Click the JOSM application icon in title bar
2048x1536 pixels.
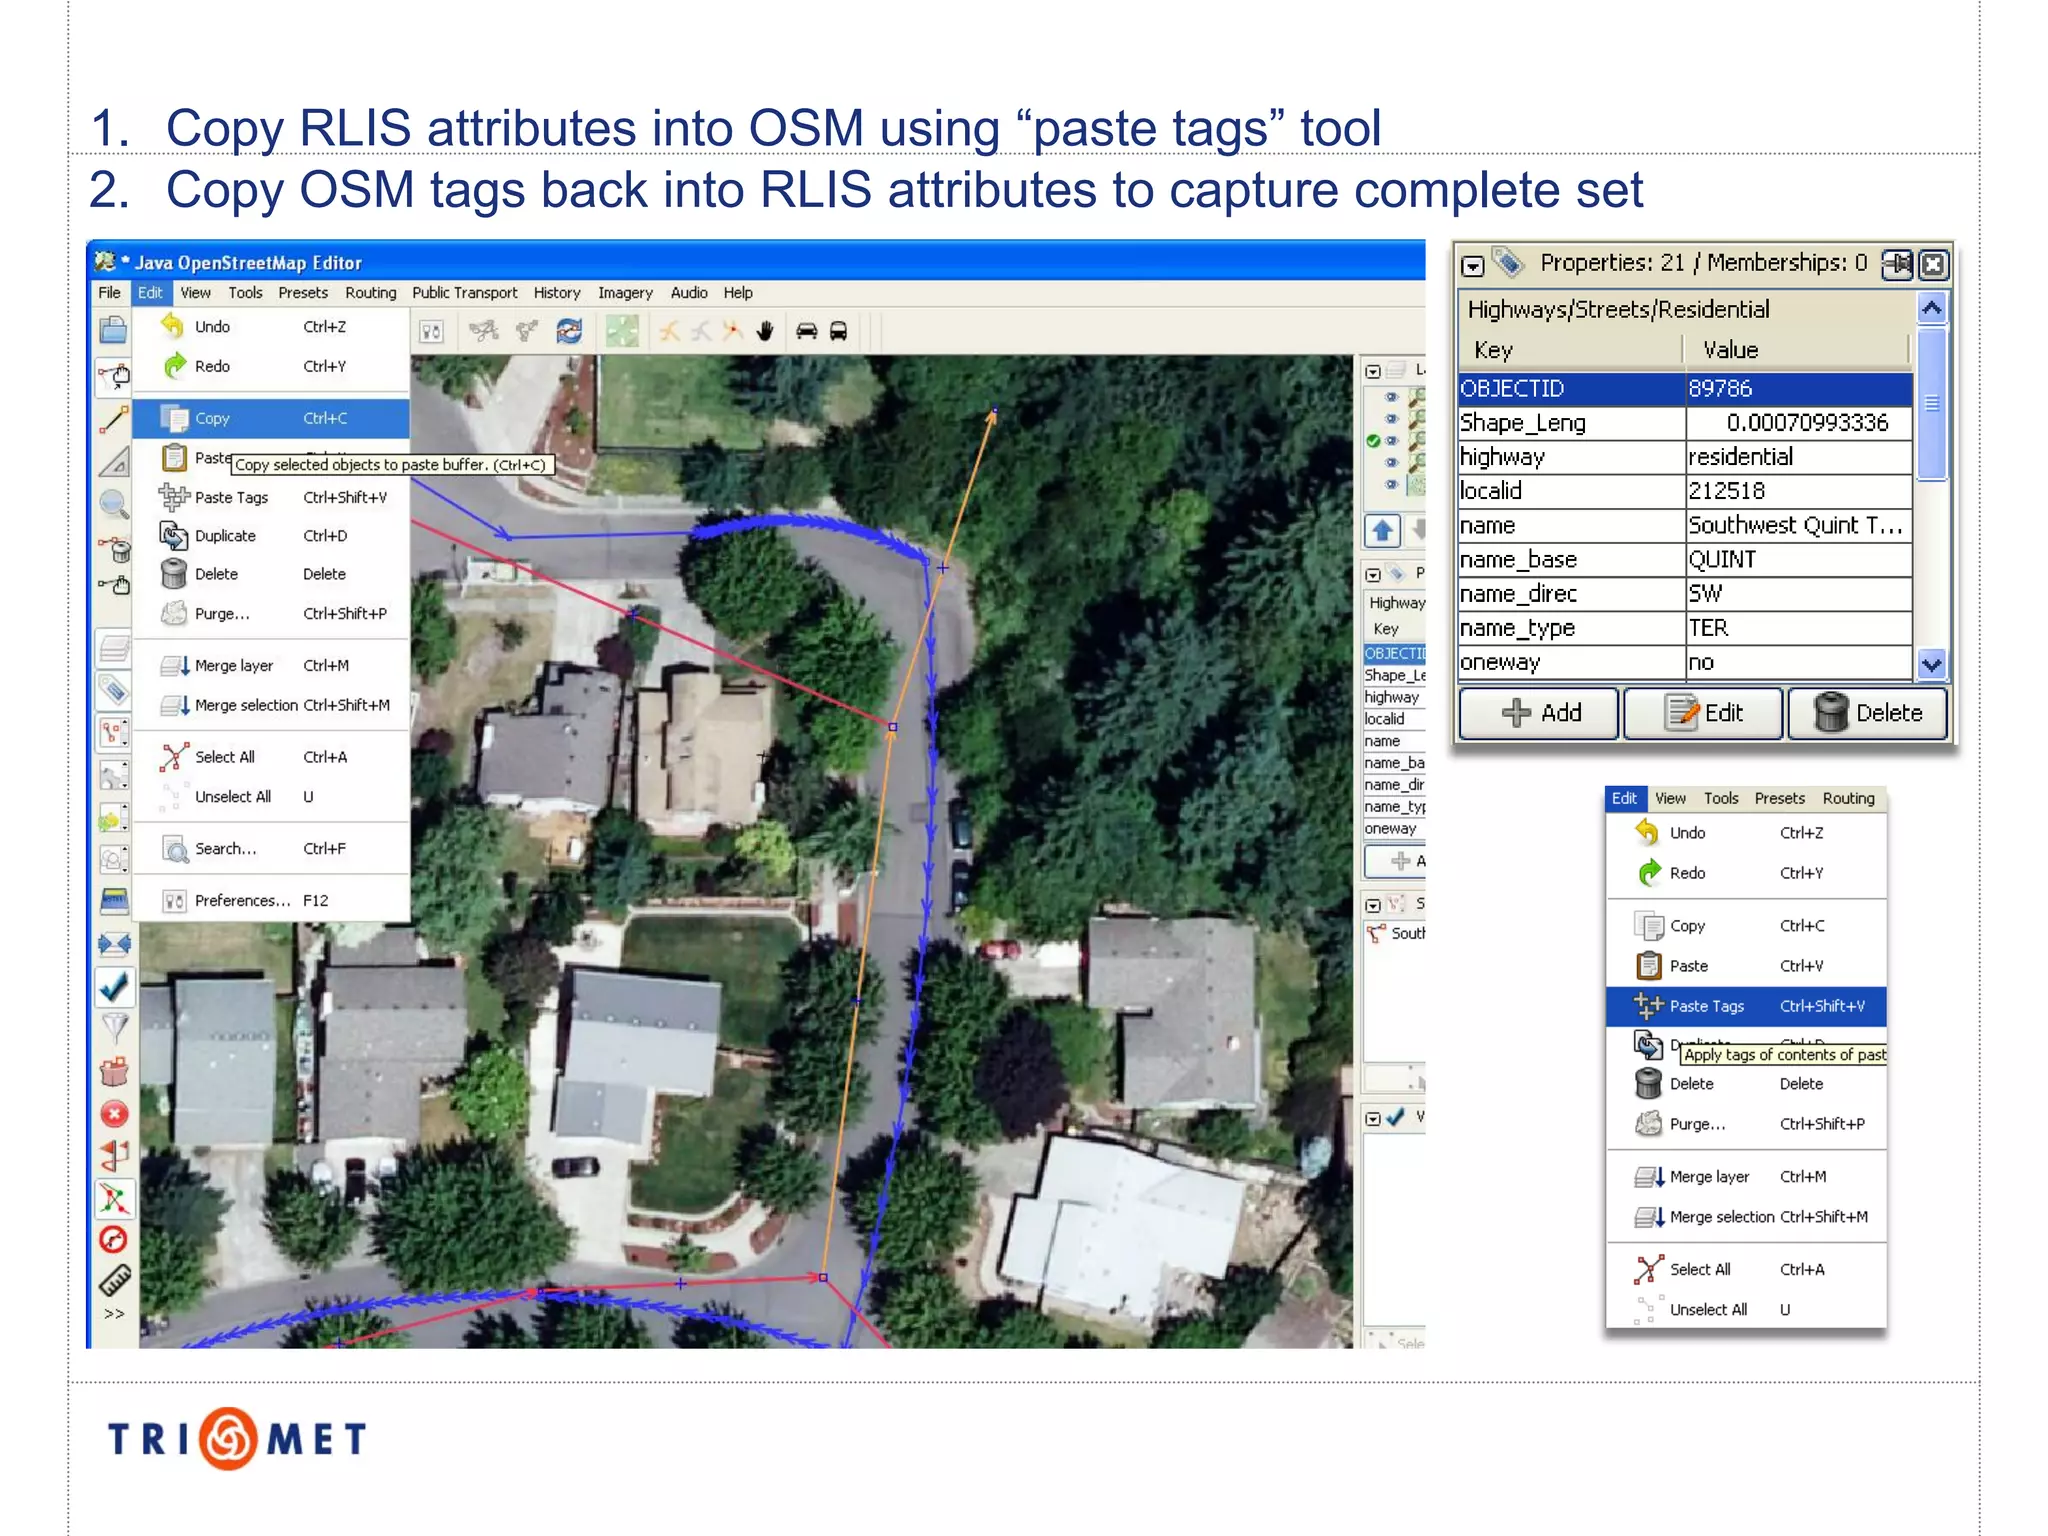[x=105, y=262]
